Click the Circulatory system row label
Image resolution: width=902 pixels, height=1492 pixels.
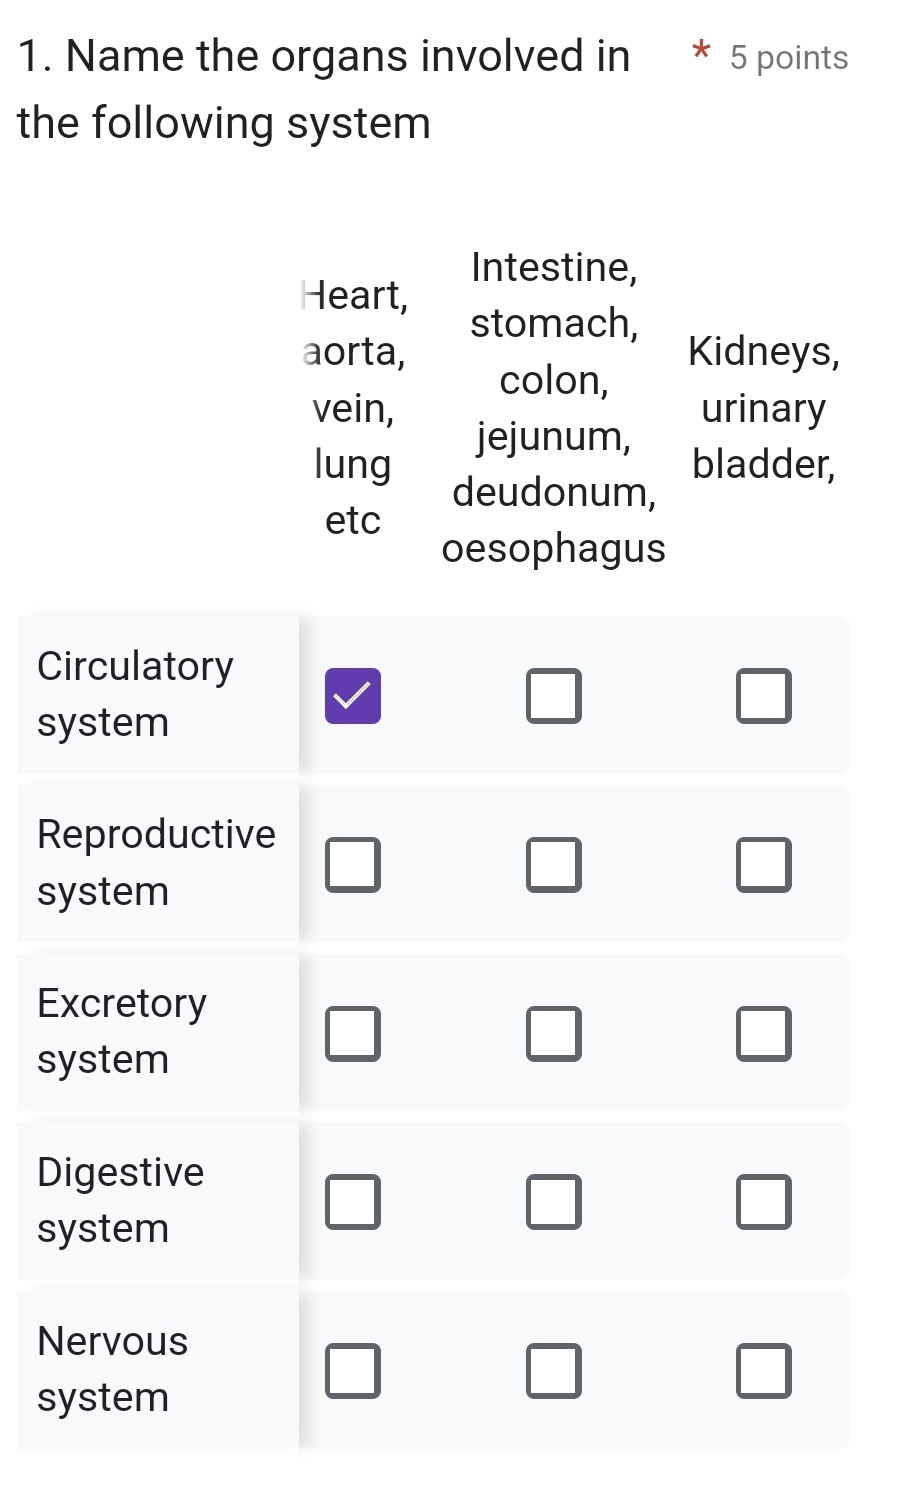tap(135, 694)
